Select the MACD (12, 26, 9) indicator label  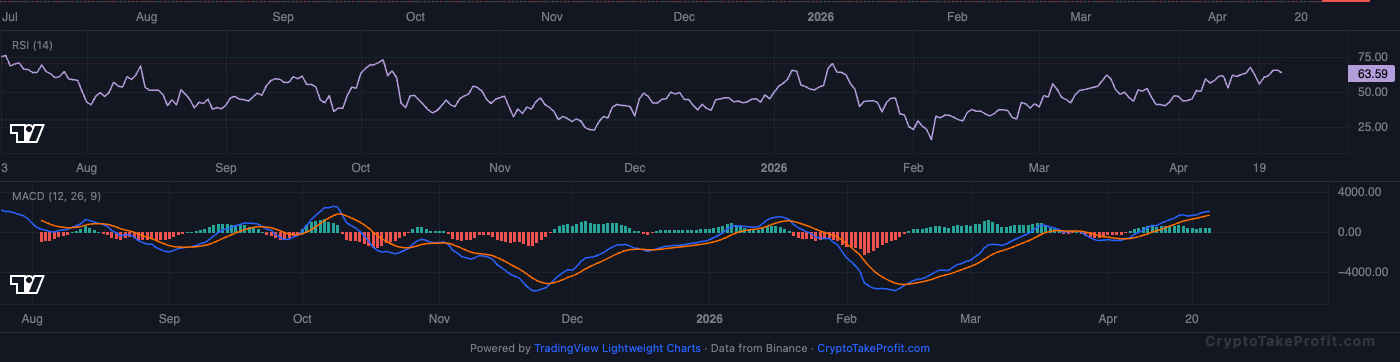pos(55,196)
